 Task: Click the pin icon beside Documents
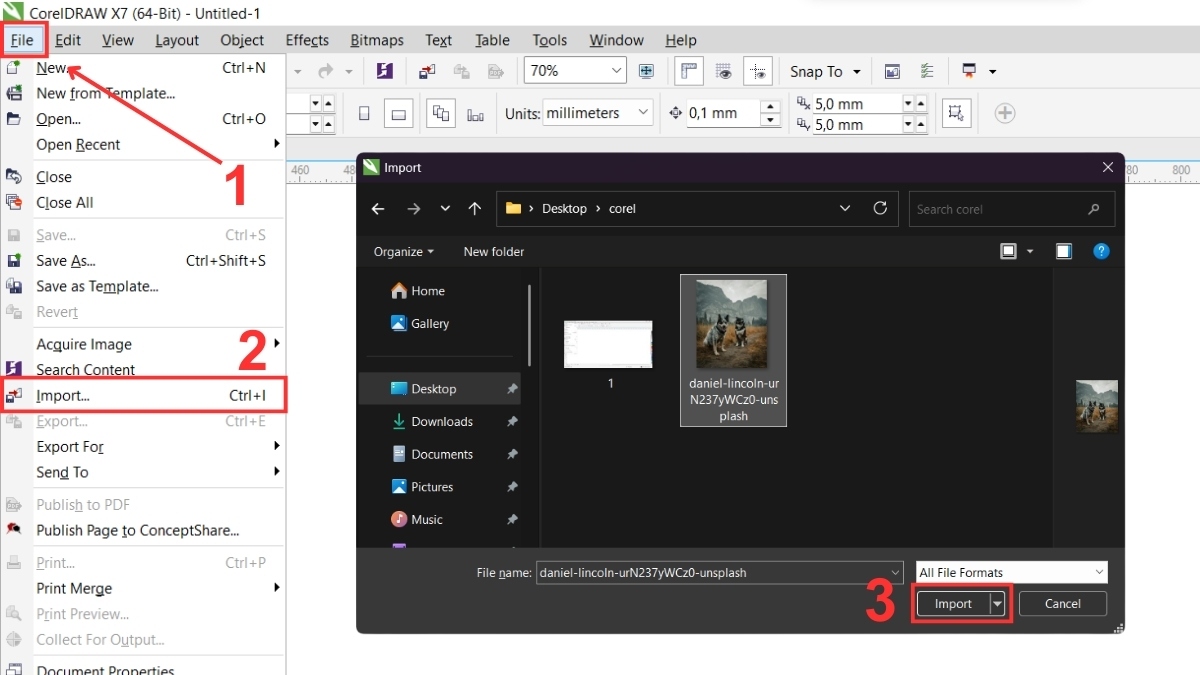[x=512, y=454]
